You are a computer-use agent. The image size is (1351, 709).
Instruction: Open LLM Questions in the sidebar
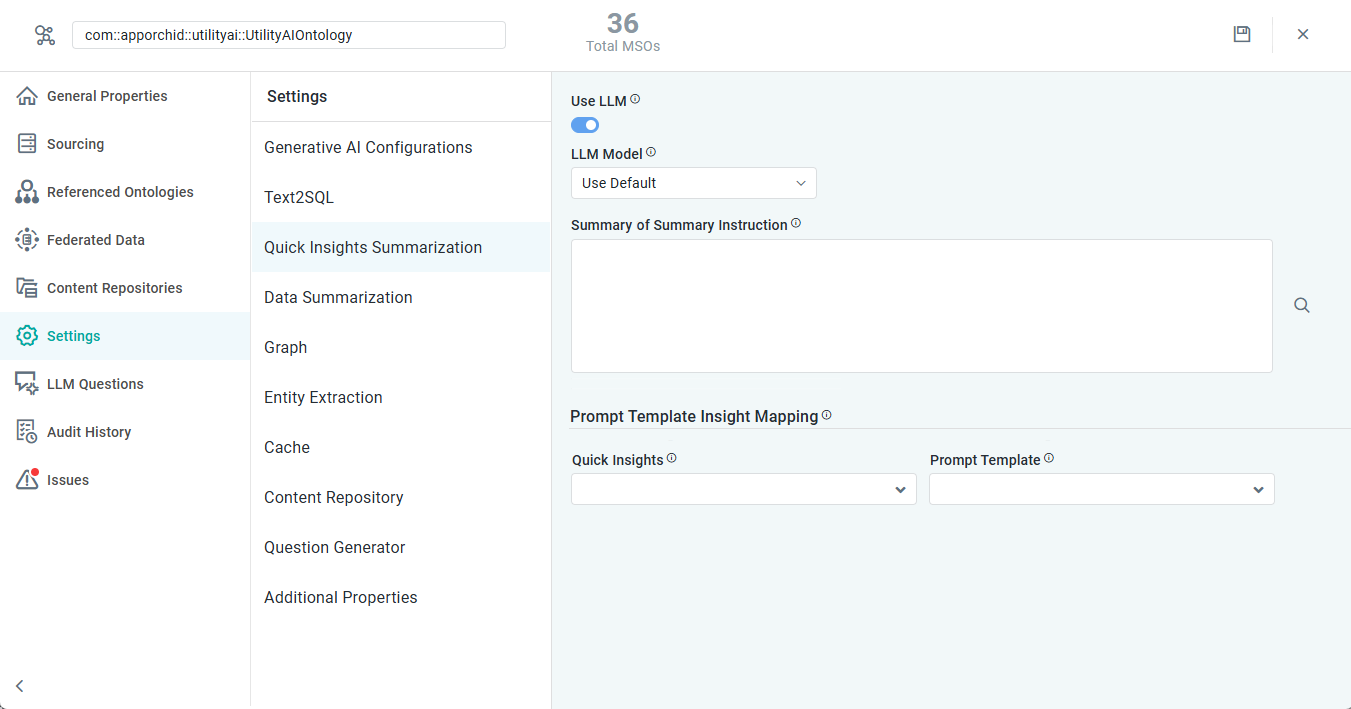(95, 384)
